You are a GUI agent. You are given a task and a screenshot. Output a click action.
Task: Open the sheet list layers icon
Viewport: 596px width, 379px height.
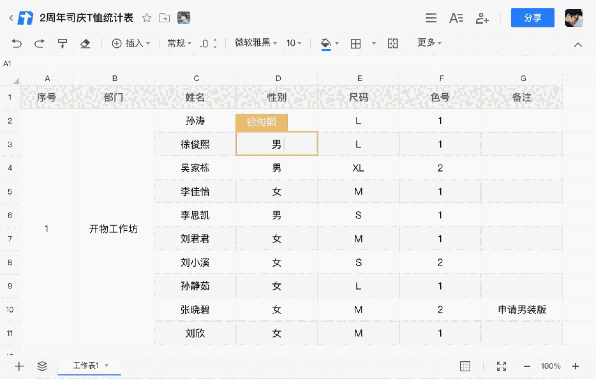(42, 366)
